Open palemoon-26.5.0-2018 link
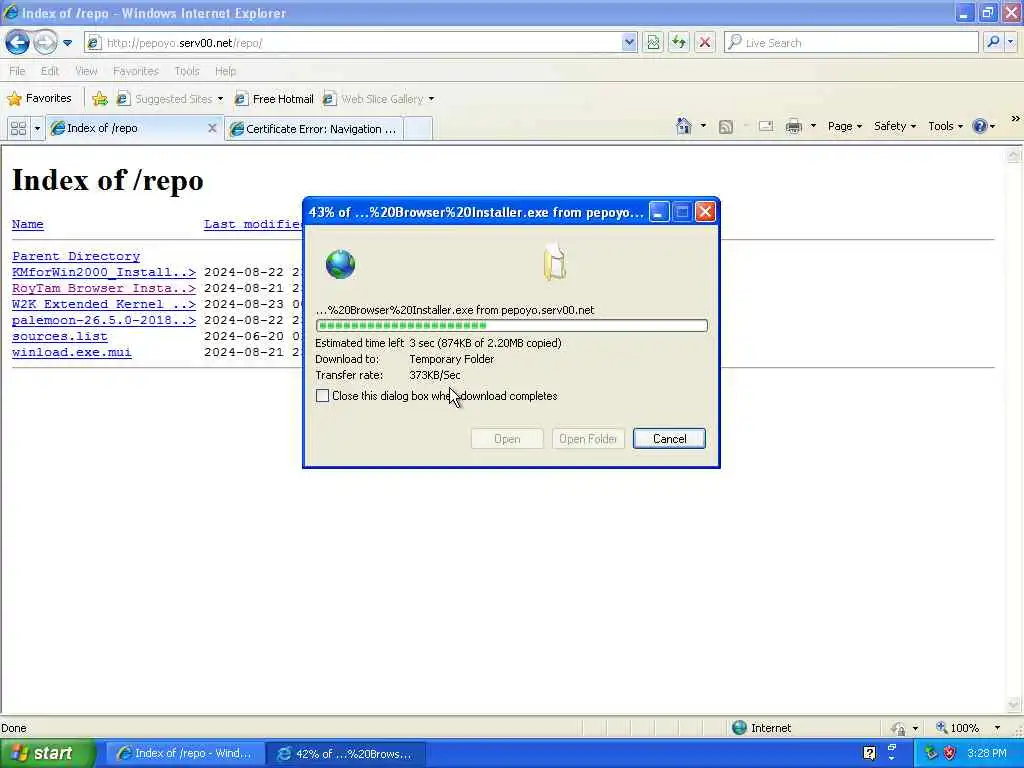Viewport: 1024px width, 768px height. point(104,320)
